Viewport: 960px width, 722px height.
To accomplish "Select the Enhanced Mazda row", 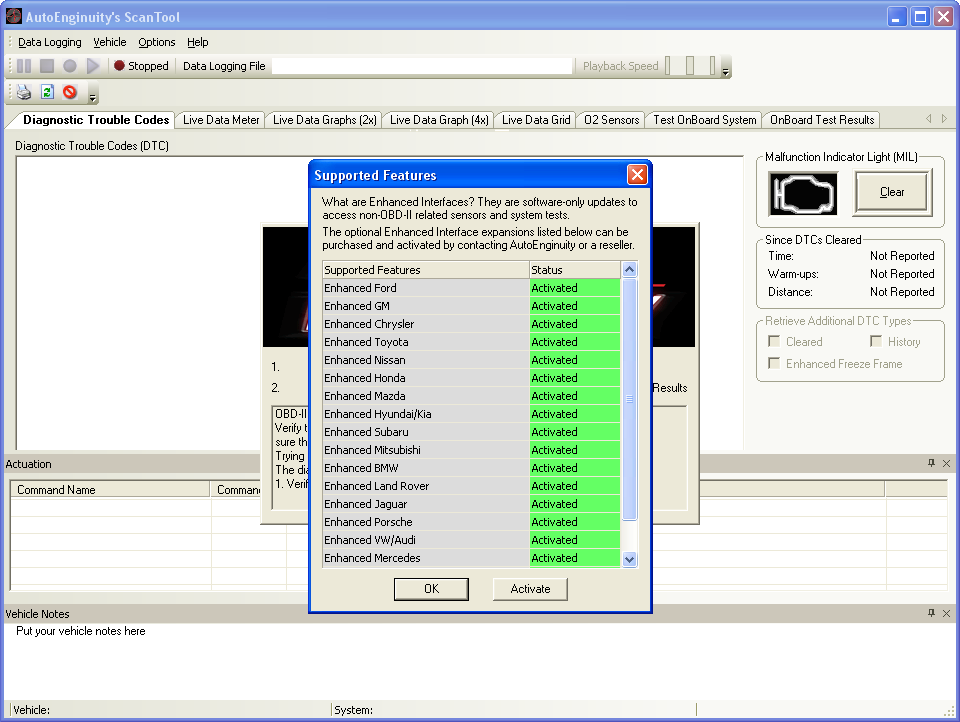I will pyautogui.click(x=471, y=396).
